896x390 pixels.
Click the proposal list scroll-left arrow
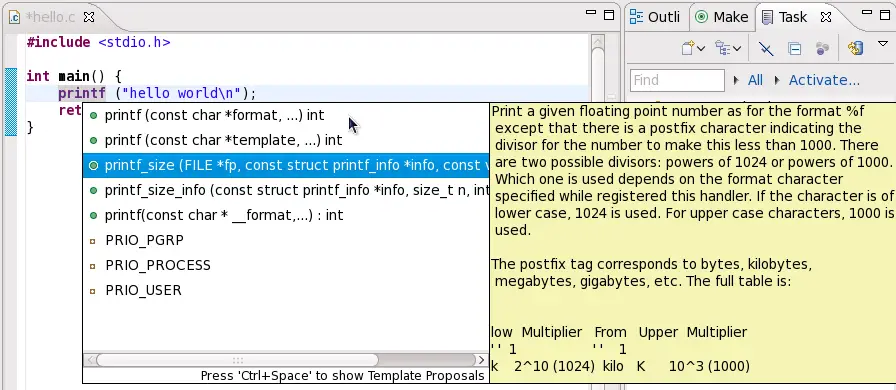[x=90, y=360]
